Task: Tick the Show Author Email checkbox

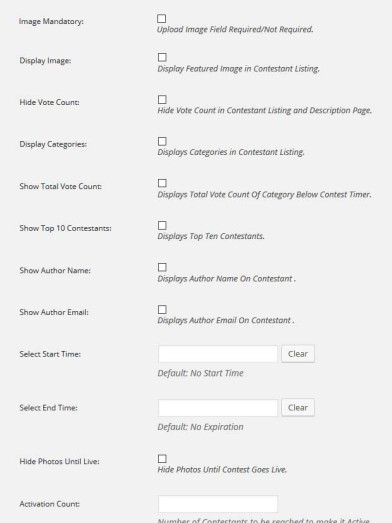Action: pos(162,310)
